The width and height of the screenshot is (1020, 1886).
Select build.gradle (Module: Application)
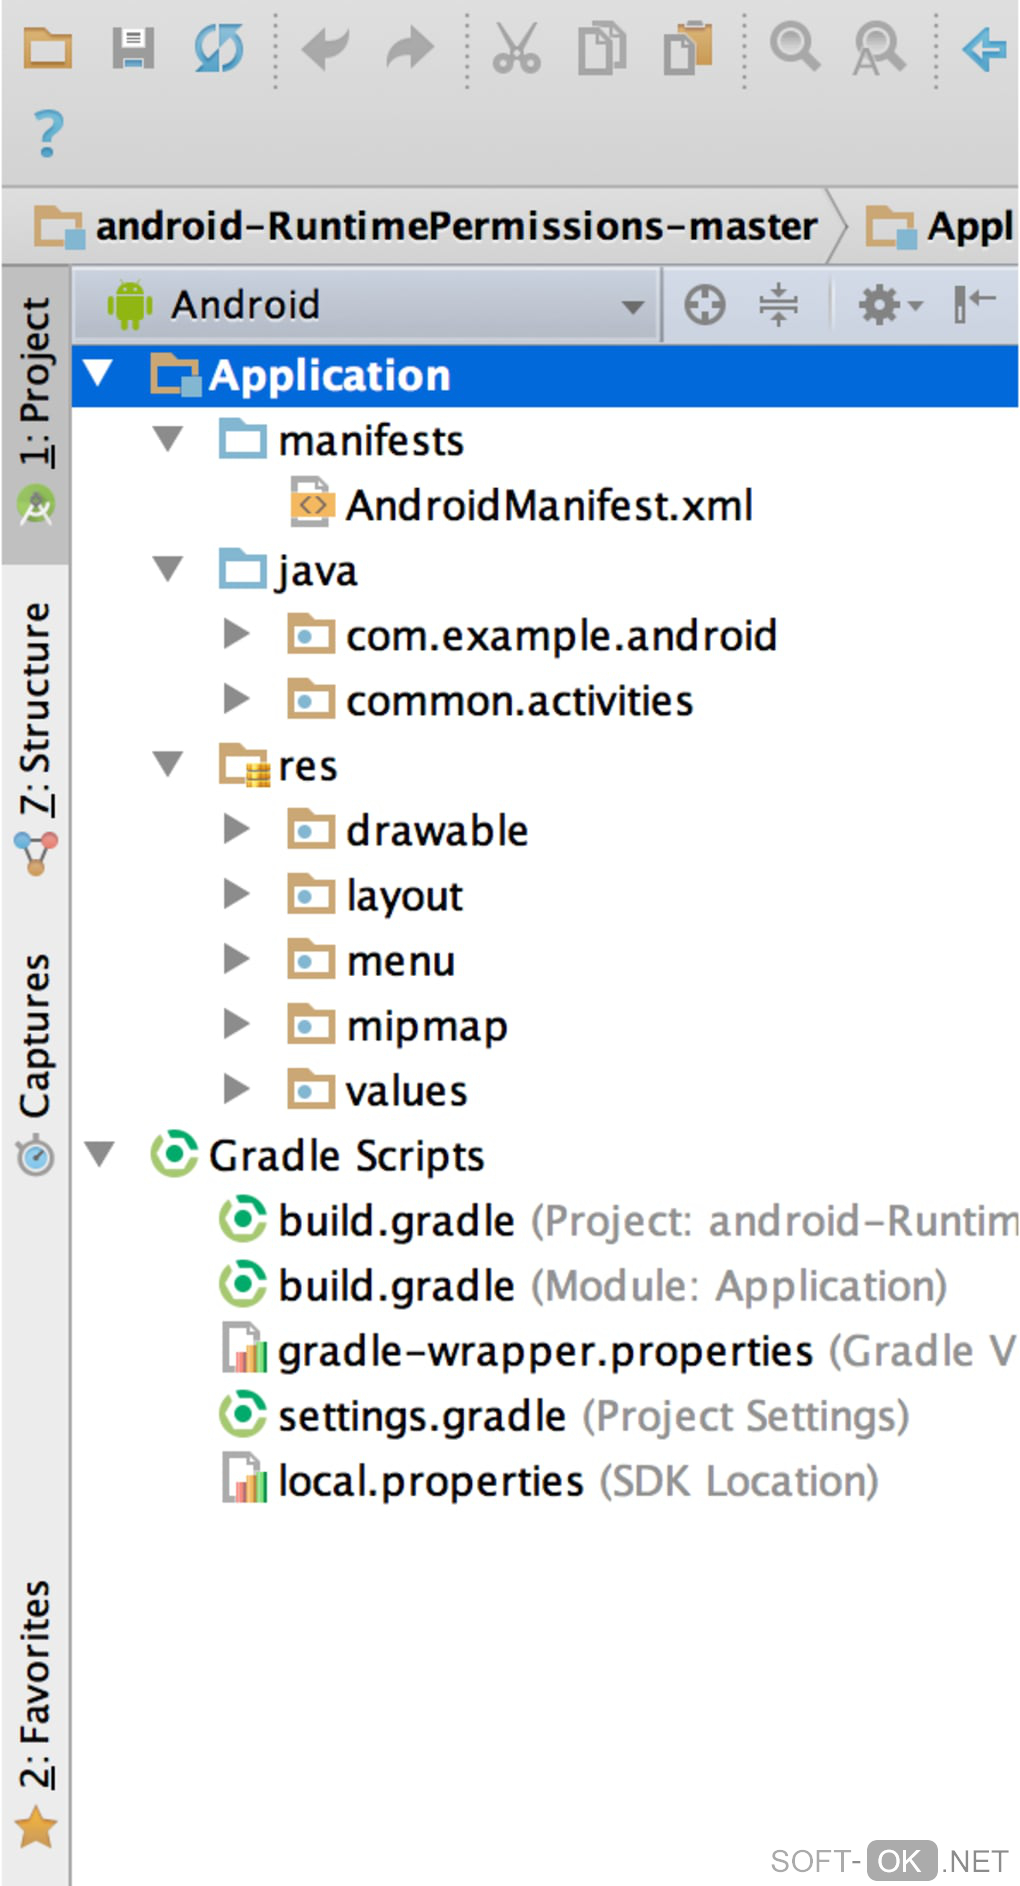612,1286
